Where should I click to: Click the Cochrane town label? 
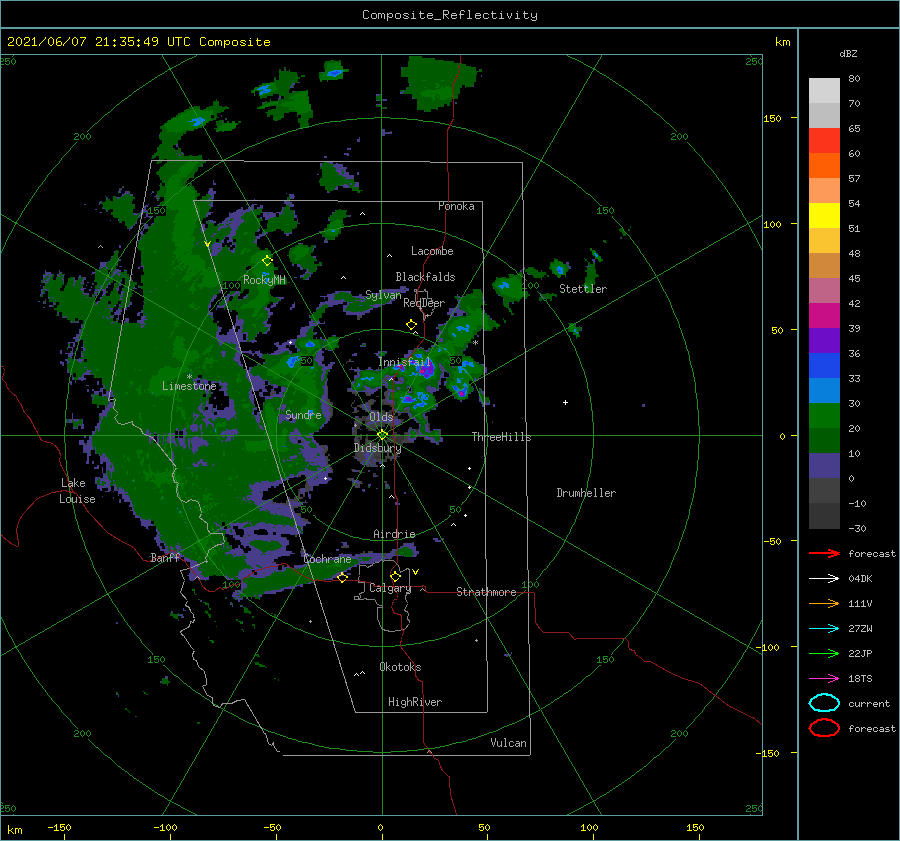[x=327, y=559]
